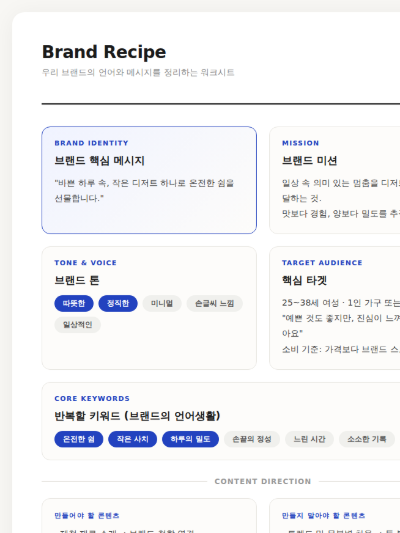Image resolution: width=400 pixels, height=533 pixels.
Task: Toggle the 작은 사치 keyword chip
Action: (x=133, y=439)
